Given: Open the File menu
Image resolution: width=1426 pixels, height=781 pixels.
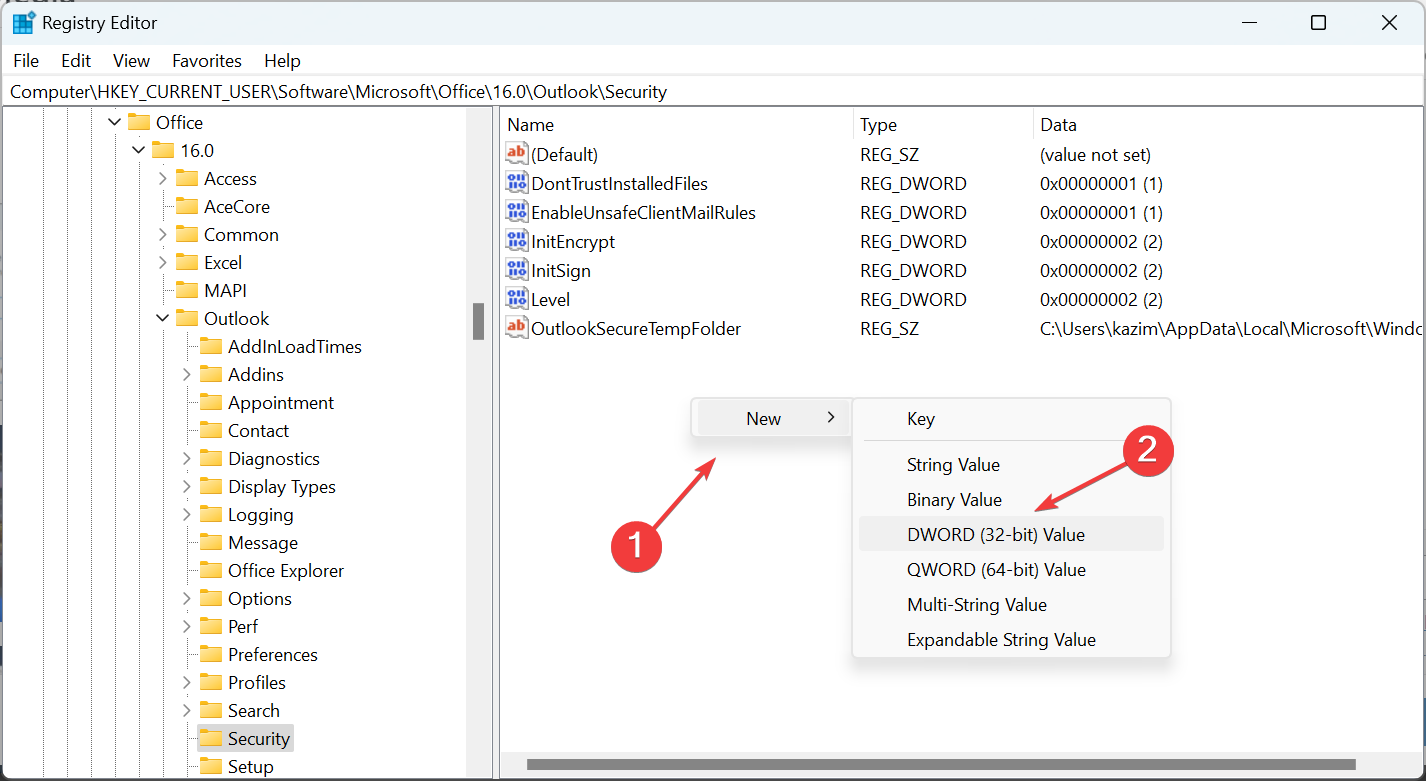Looking at the screenshot, I should pyautogui.click(x=26, y=61).
